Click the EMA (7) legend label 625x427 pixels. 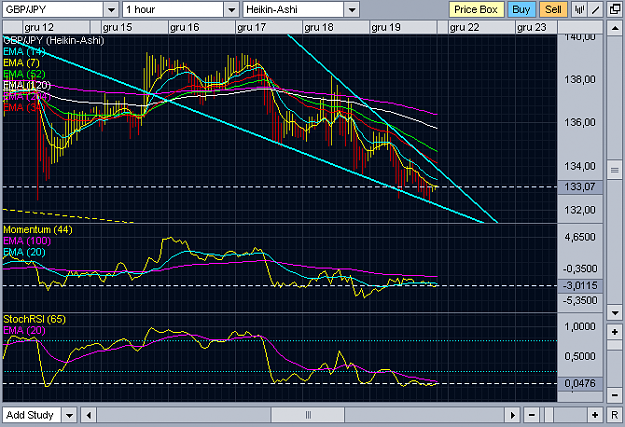(21, 63)
